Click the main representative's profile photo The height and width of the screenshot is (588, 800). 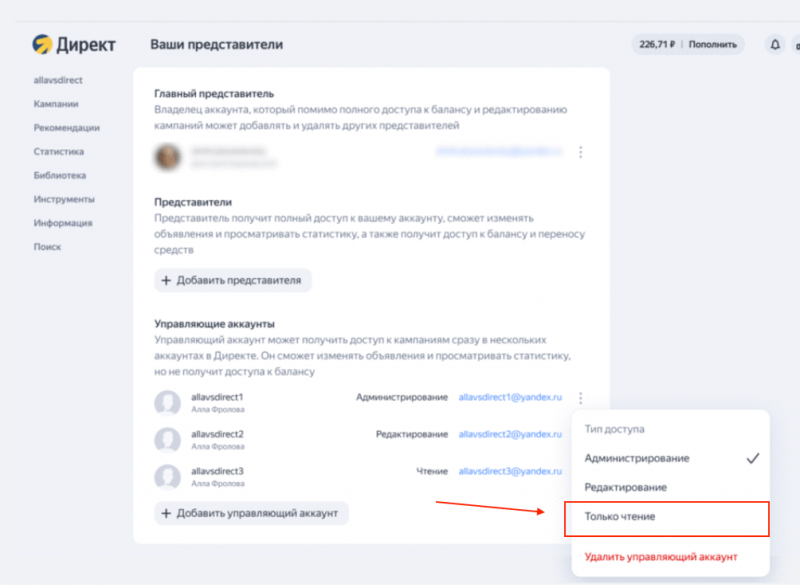166,155
